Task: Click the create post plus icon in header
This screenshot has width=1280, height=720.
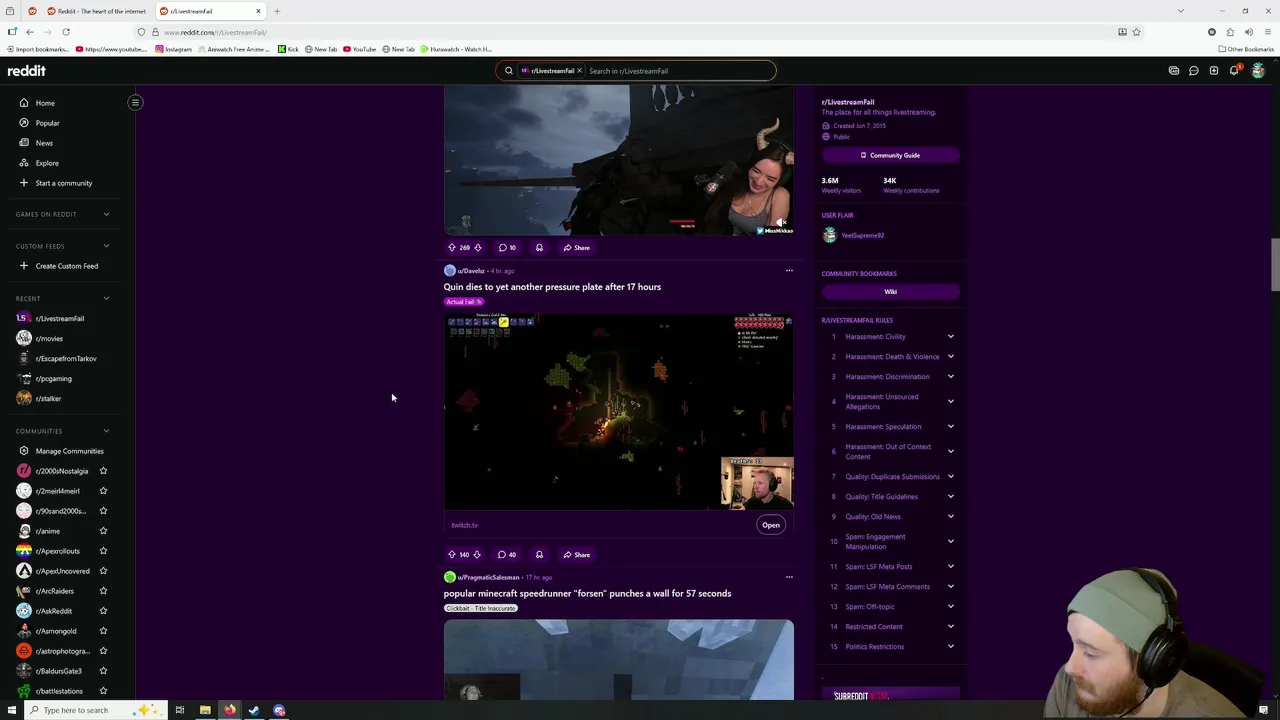Action: point(1214,71)
